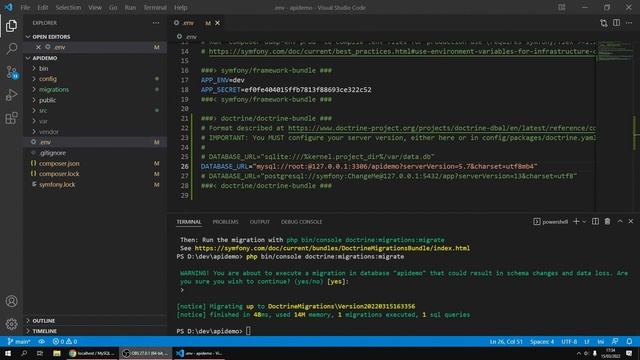The image size is (640, 360).
Task: Open the DoctrineMigrationsBundle link in terminal
Action: (x=332, y=248)
